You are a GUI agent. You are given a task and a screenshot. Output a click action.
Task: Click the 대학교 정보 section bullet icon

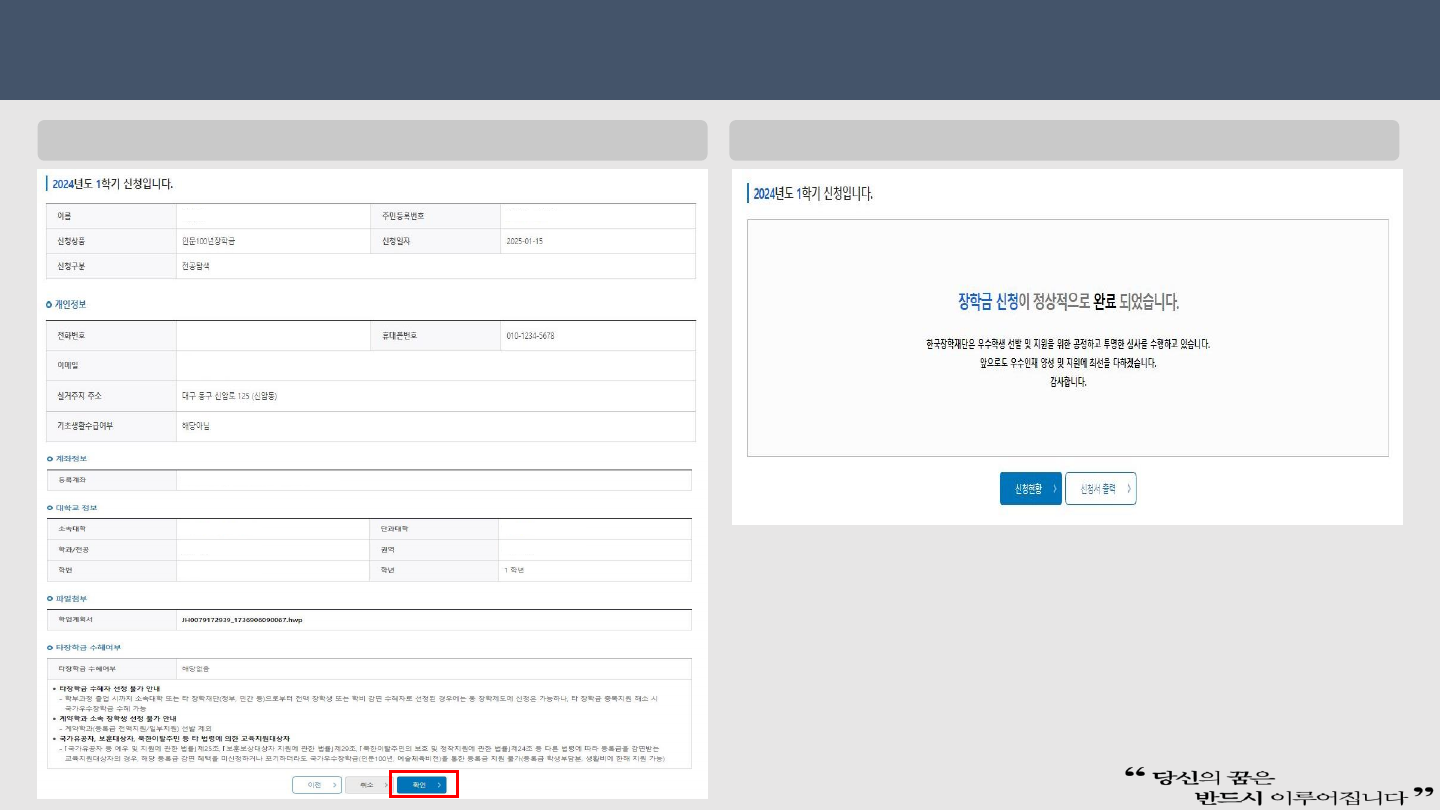[x=49, y=508]
